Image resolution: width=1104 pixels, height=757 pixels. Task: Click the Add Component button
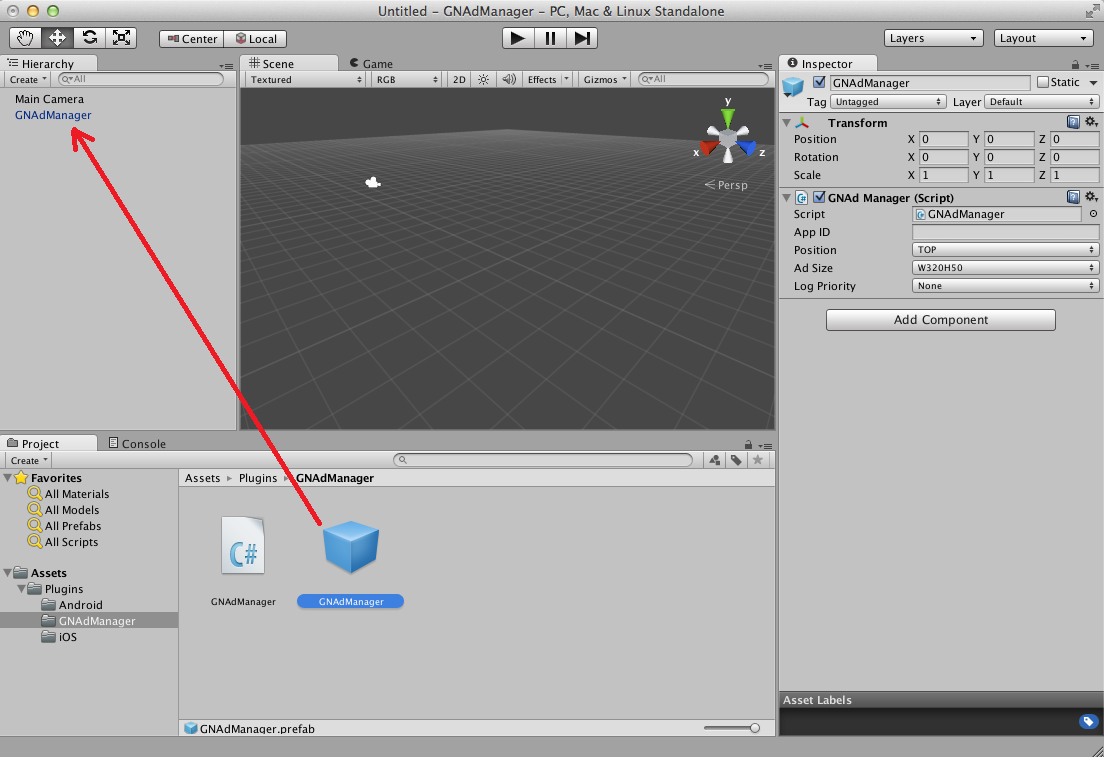[x=941, y=320]
